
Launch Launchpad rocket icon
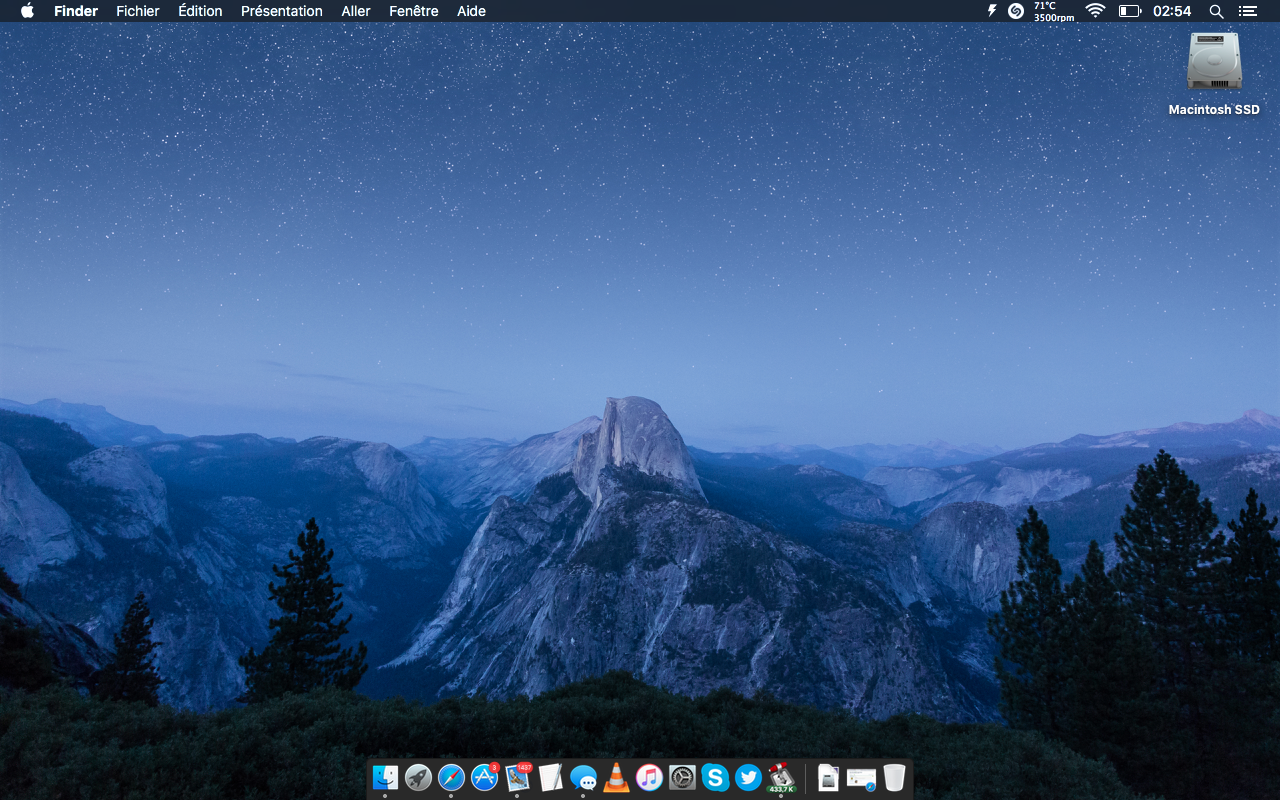(x=418, y=777)
